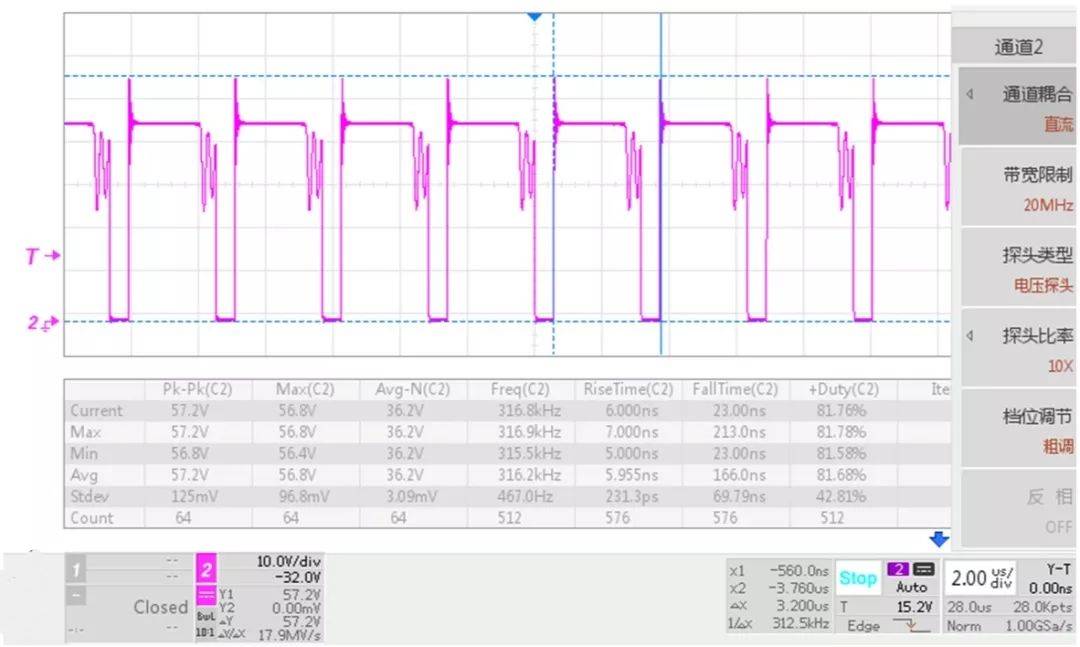
Task: Click the 2.00 us/div timebase box
Action: (x=978, y=578)
